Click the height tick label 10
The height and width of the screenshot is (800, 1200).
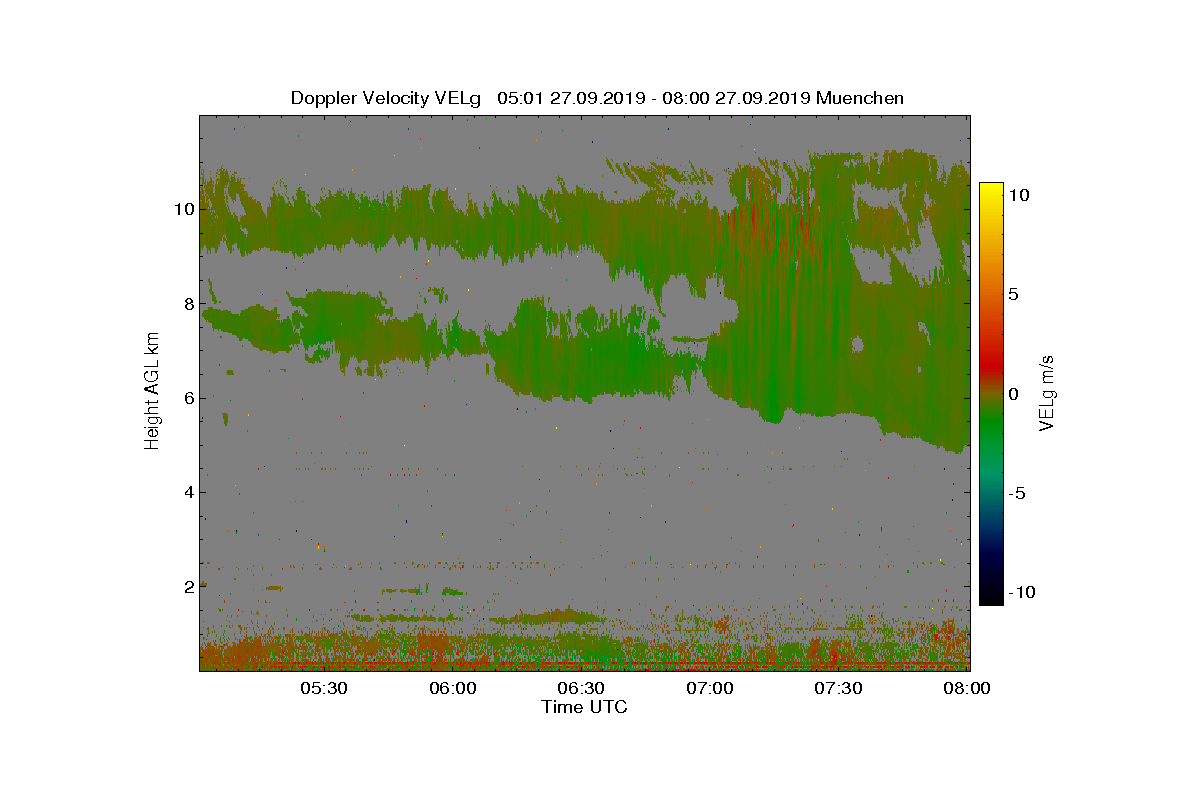tap(183, 209)
